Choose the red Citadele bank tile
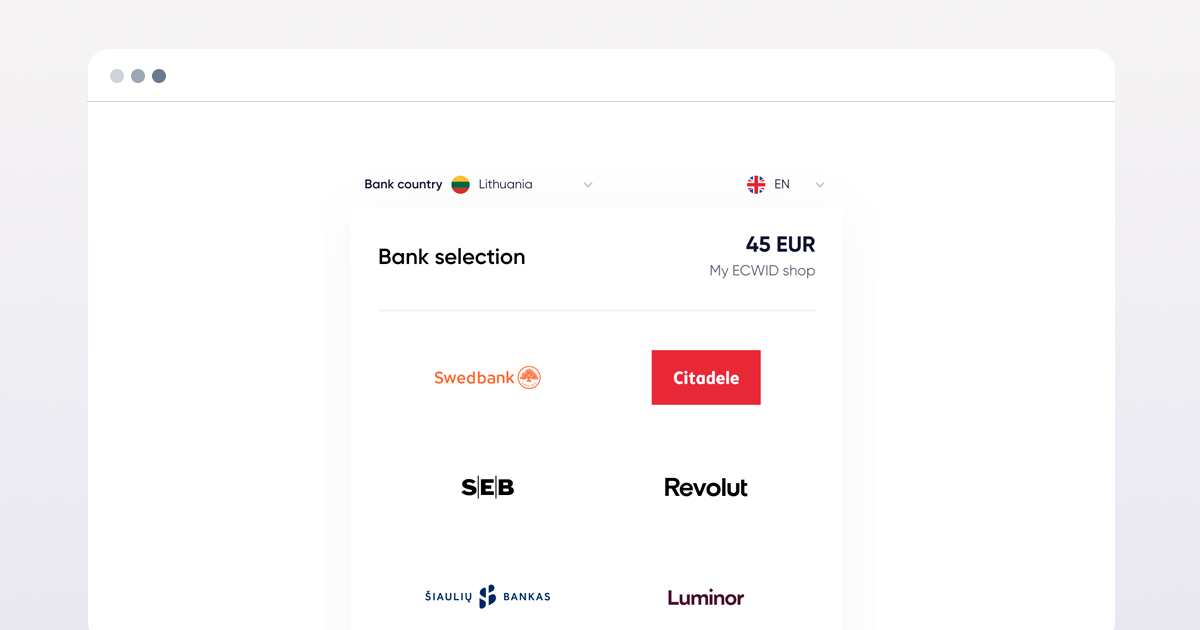The image size is (1200, 630). (x=706, y=377)
